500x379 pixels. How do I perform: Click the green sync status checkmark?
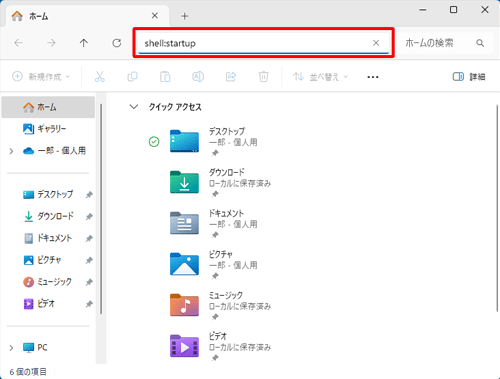(x=154, y=142)
